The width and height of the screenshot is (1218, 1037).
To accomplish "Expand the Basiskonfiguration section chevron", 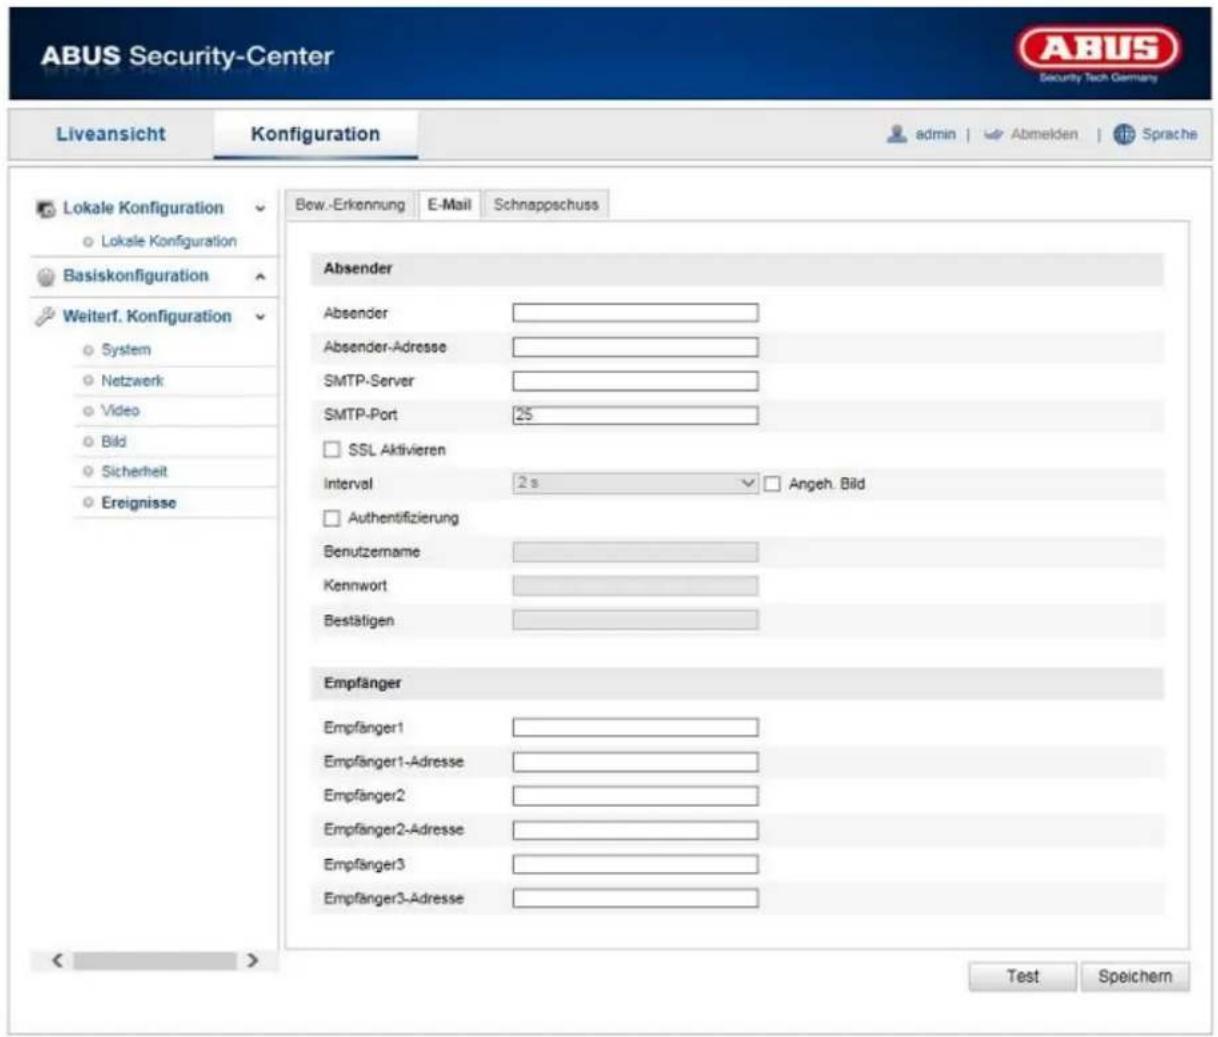I will coord(260,277).
